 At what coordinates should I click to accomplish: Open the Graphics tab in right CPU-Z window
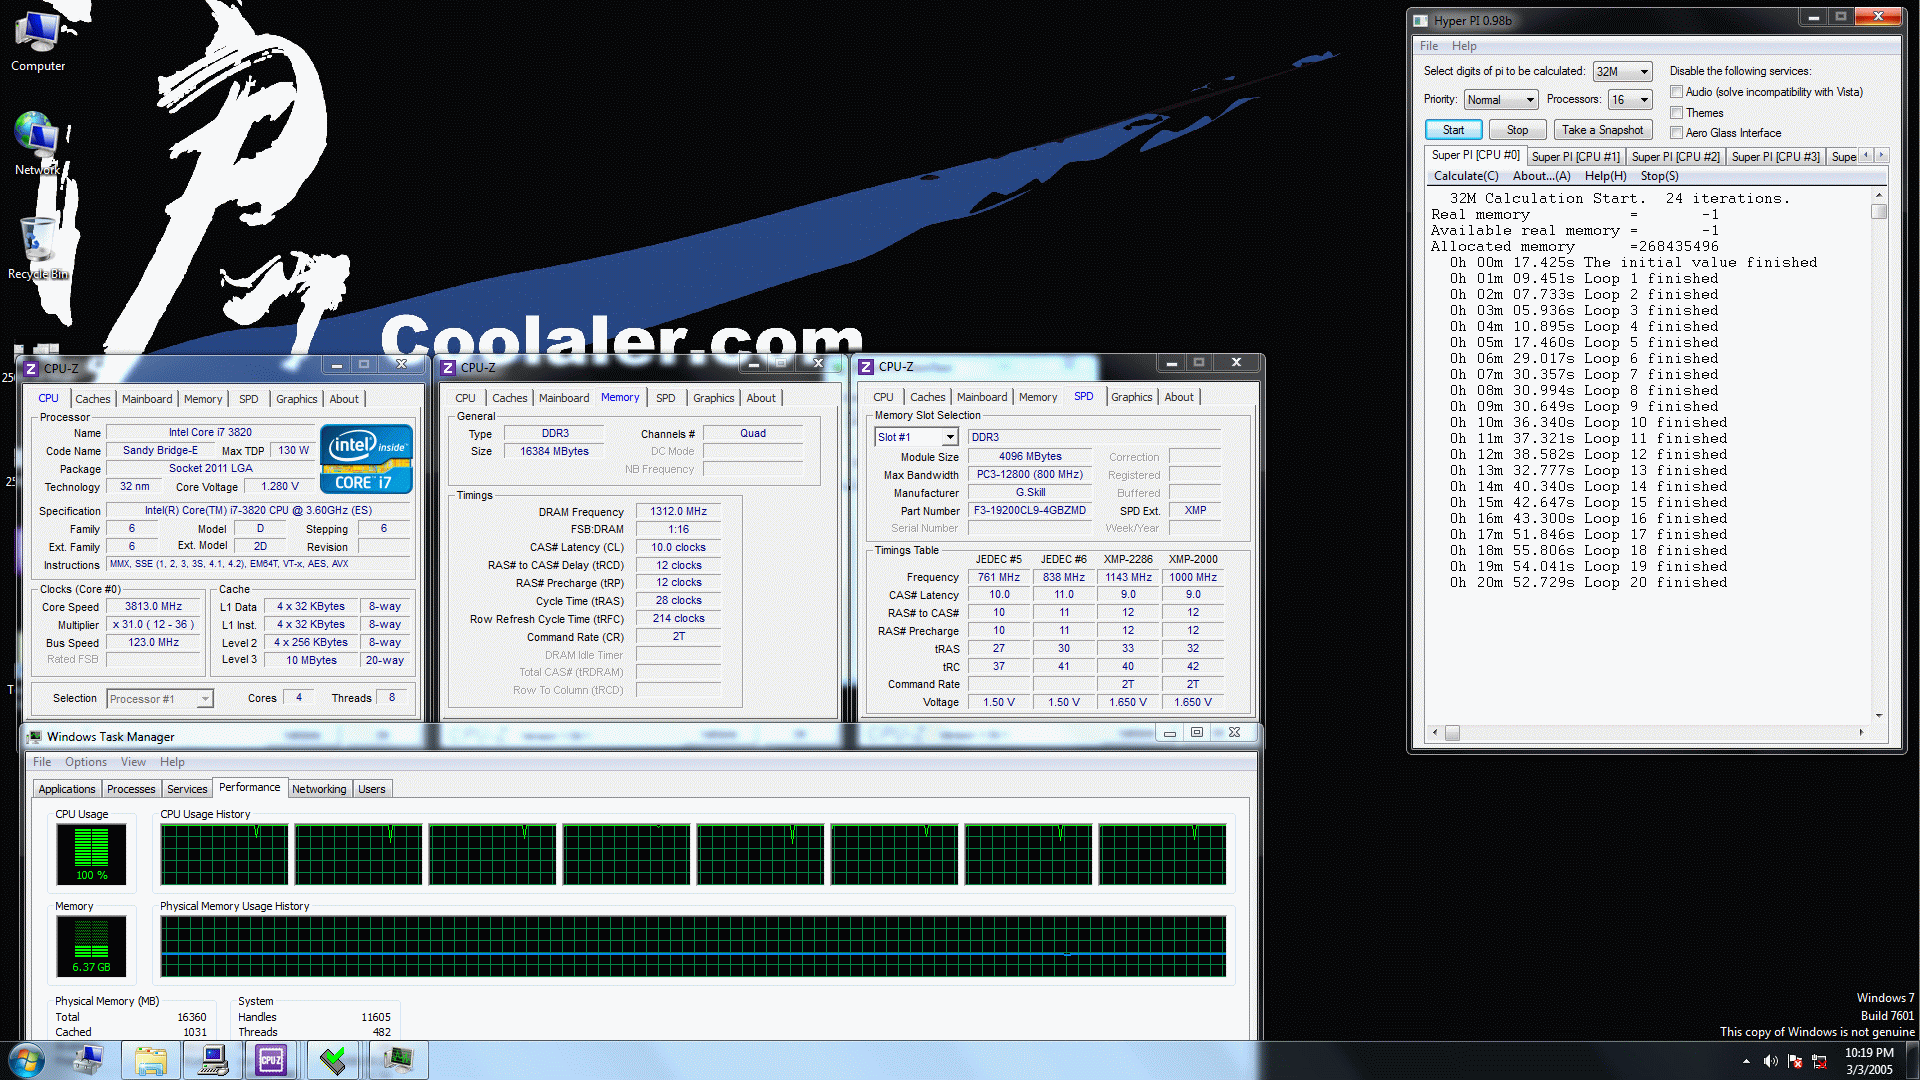(1131, 397)
